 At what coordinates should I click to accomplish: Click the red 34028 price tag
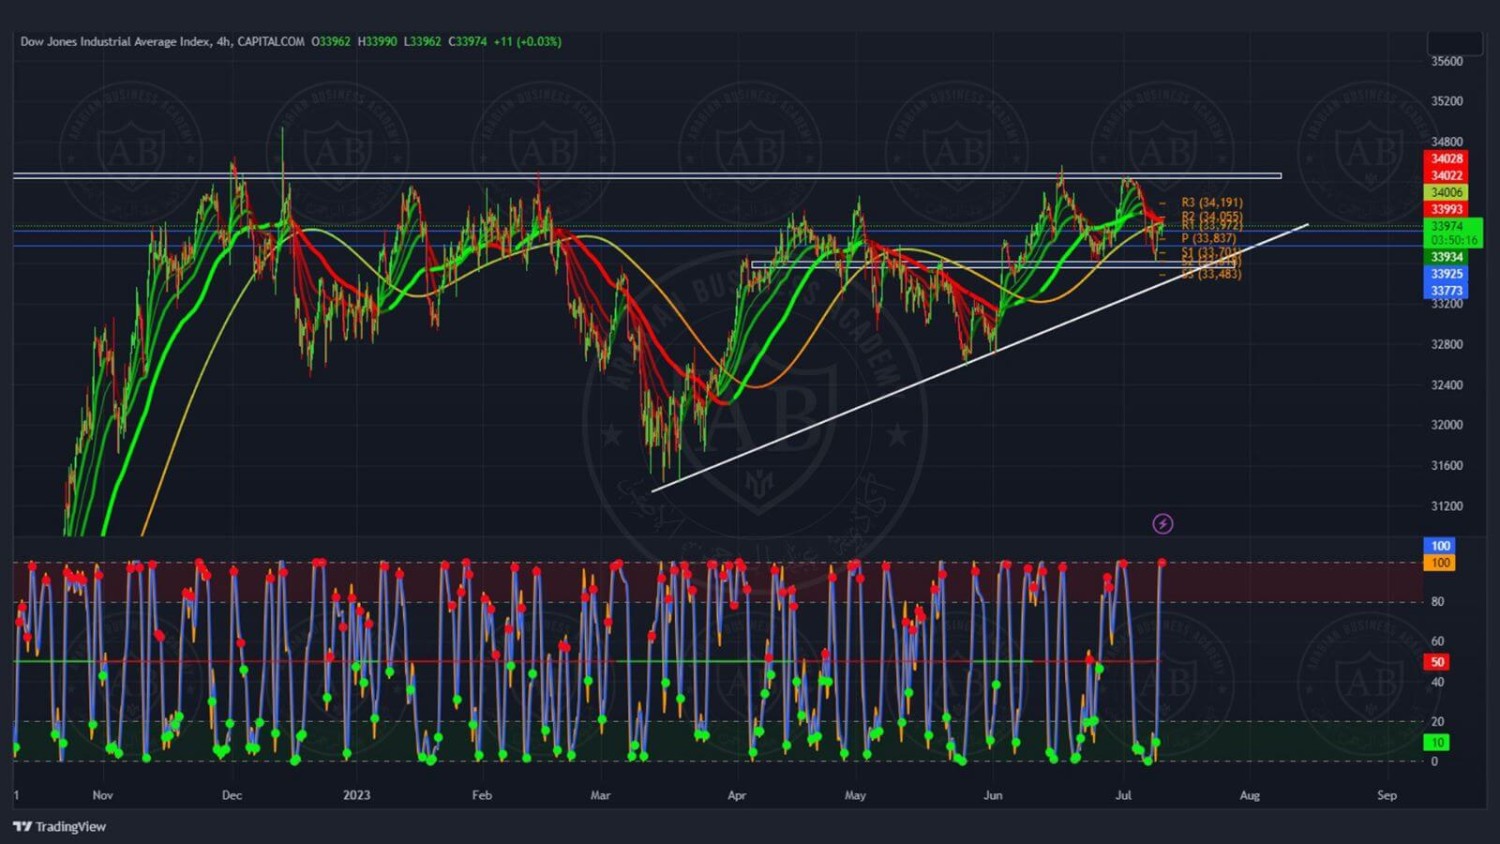(1446, 158)
